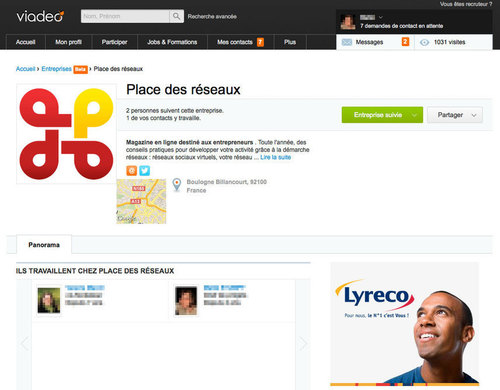Click the map location pin icon
Screen dimensions: 500x390
(x=177, y=185)
